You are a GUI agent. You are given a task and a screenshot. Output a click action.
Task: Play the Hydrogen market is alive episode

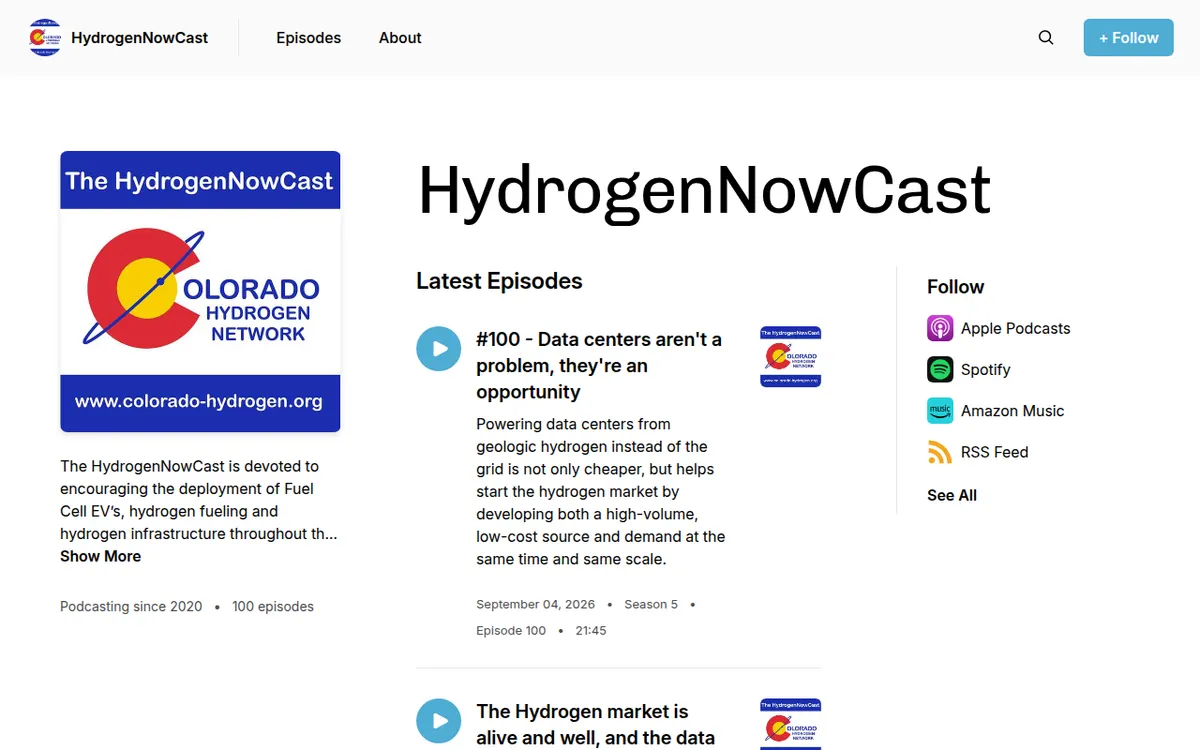click(439, 721)
